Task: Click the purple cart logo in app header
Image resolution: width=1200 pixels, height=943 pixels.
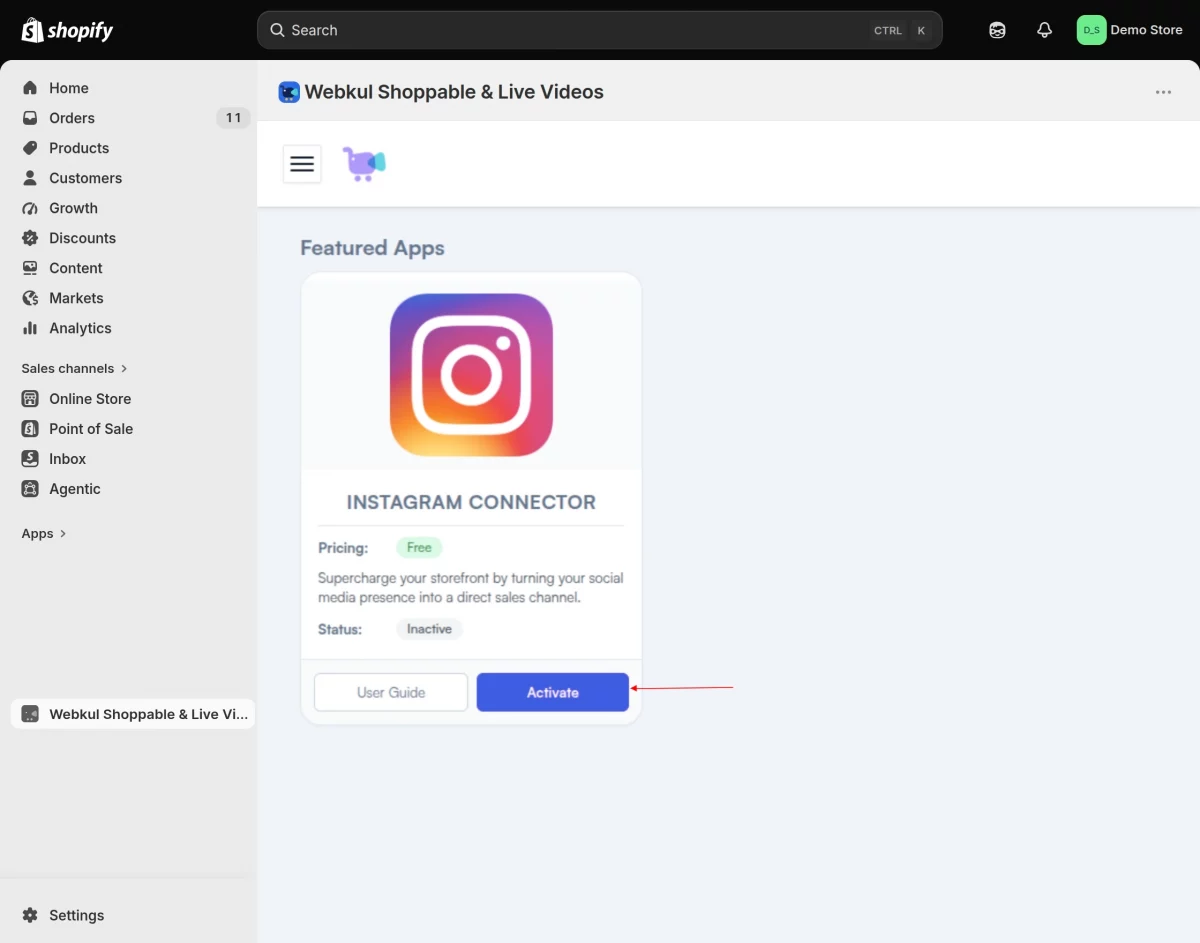Action: point(364,164)
